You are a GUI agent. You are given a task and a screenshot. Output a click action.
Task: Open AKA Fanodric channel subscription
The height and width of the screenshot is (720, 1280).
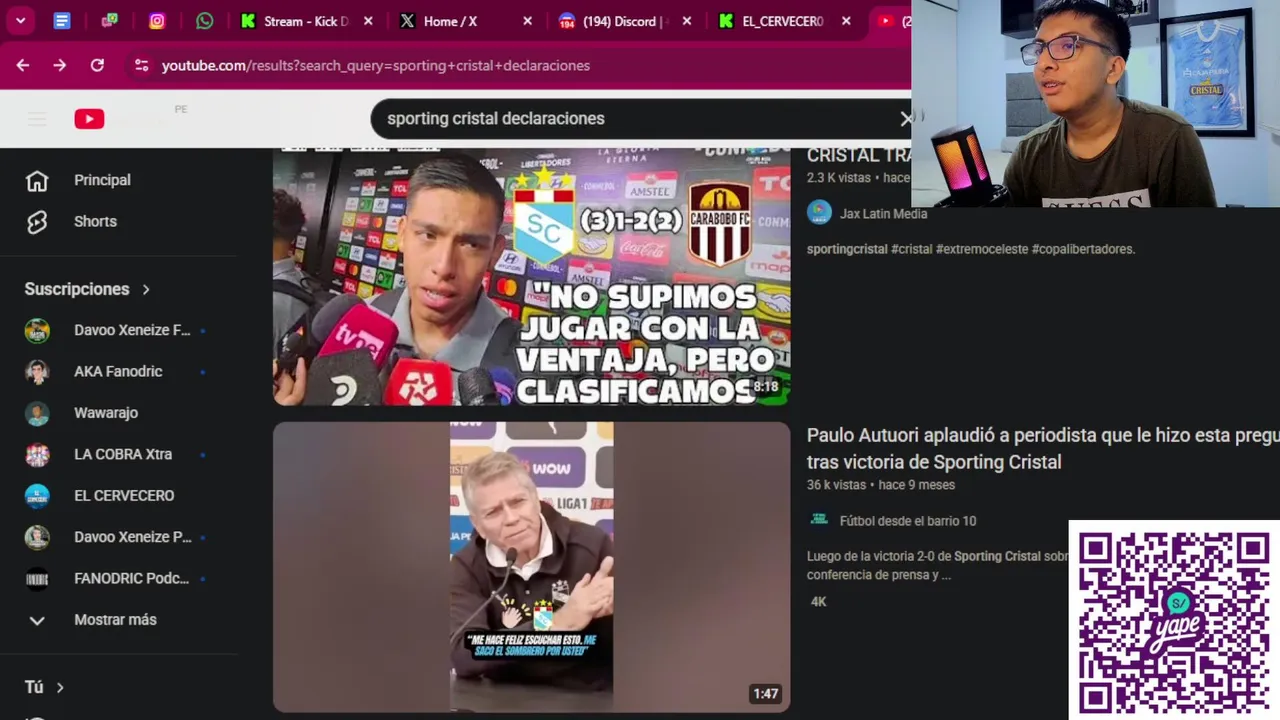coord(119,371)
